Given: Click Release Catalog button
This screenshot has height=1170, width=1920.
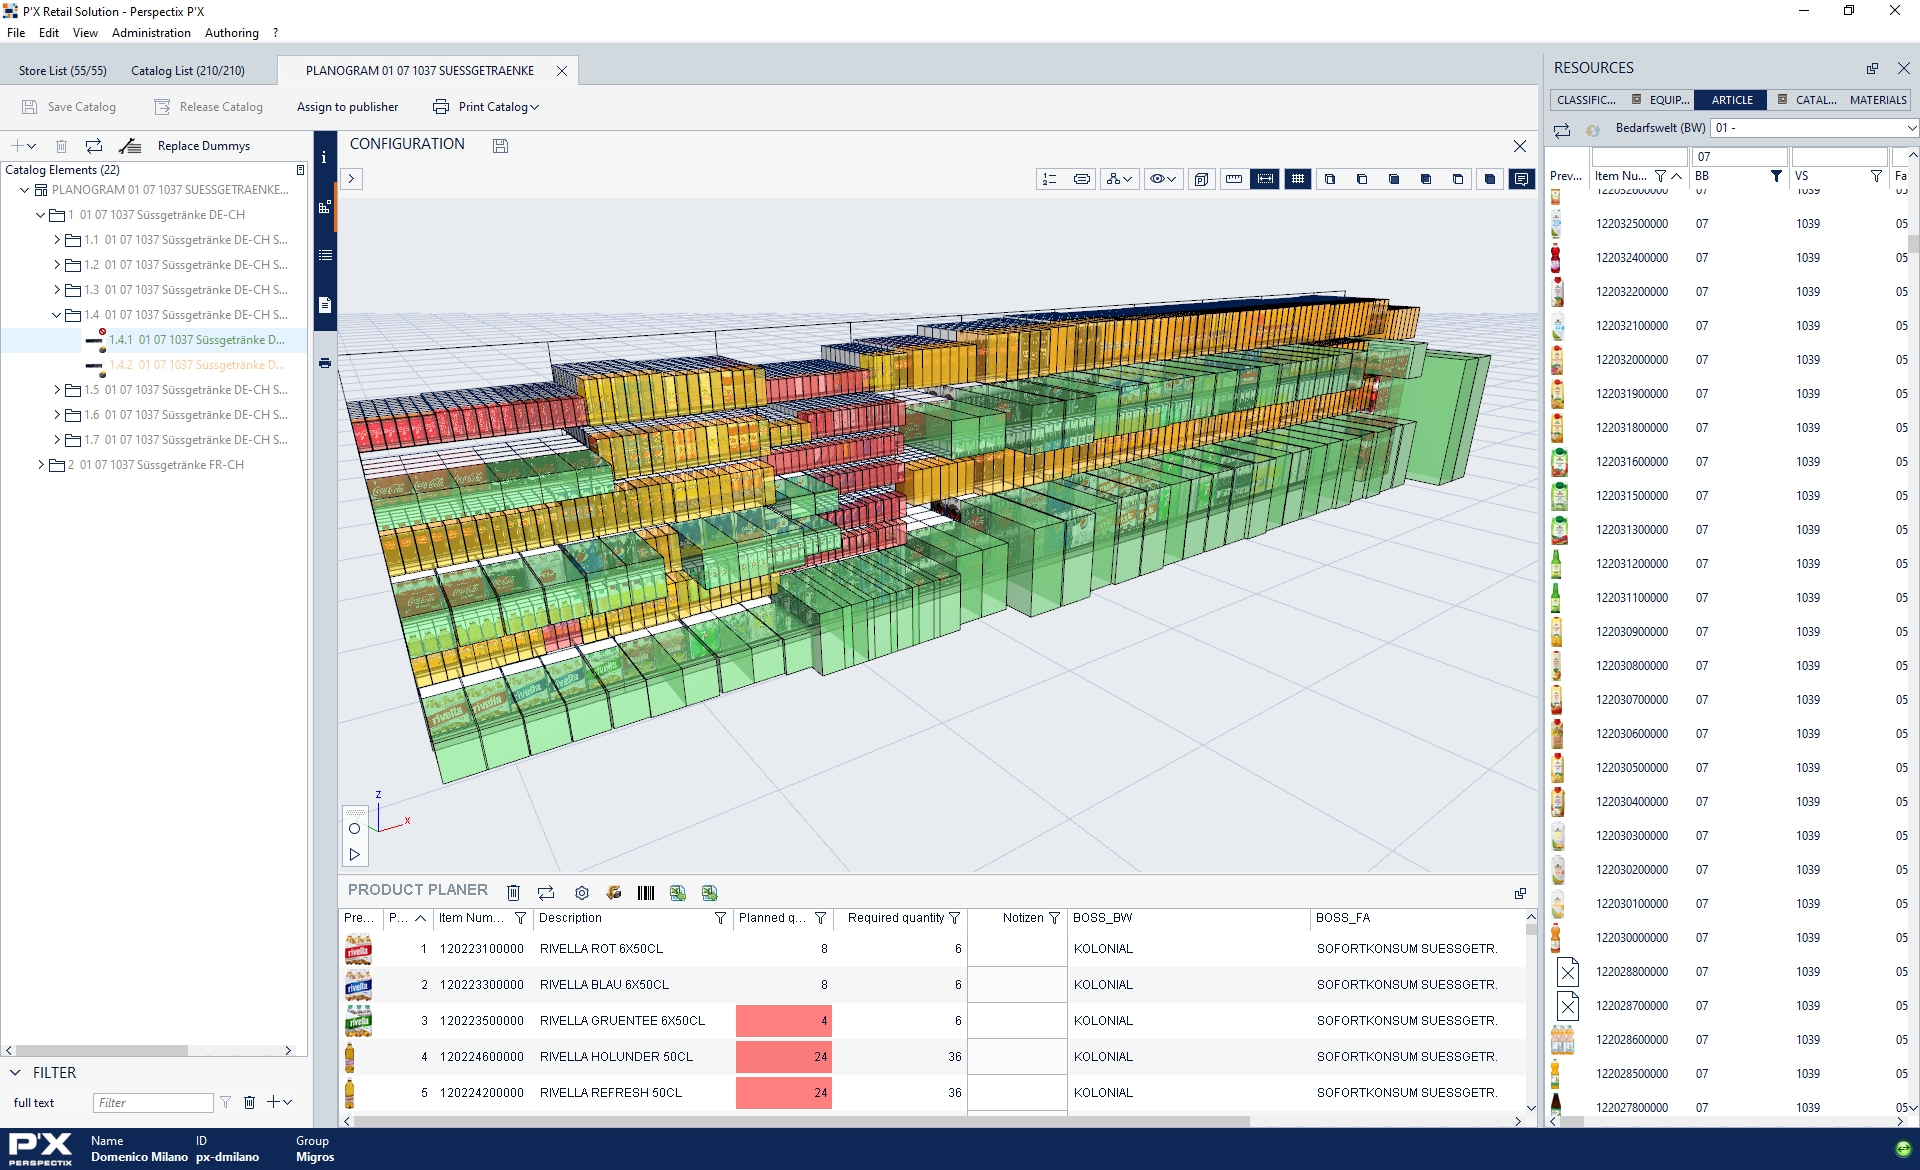Looking at the screenshot, I should [209, 107].
